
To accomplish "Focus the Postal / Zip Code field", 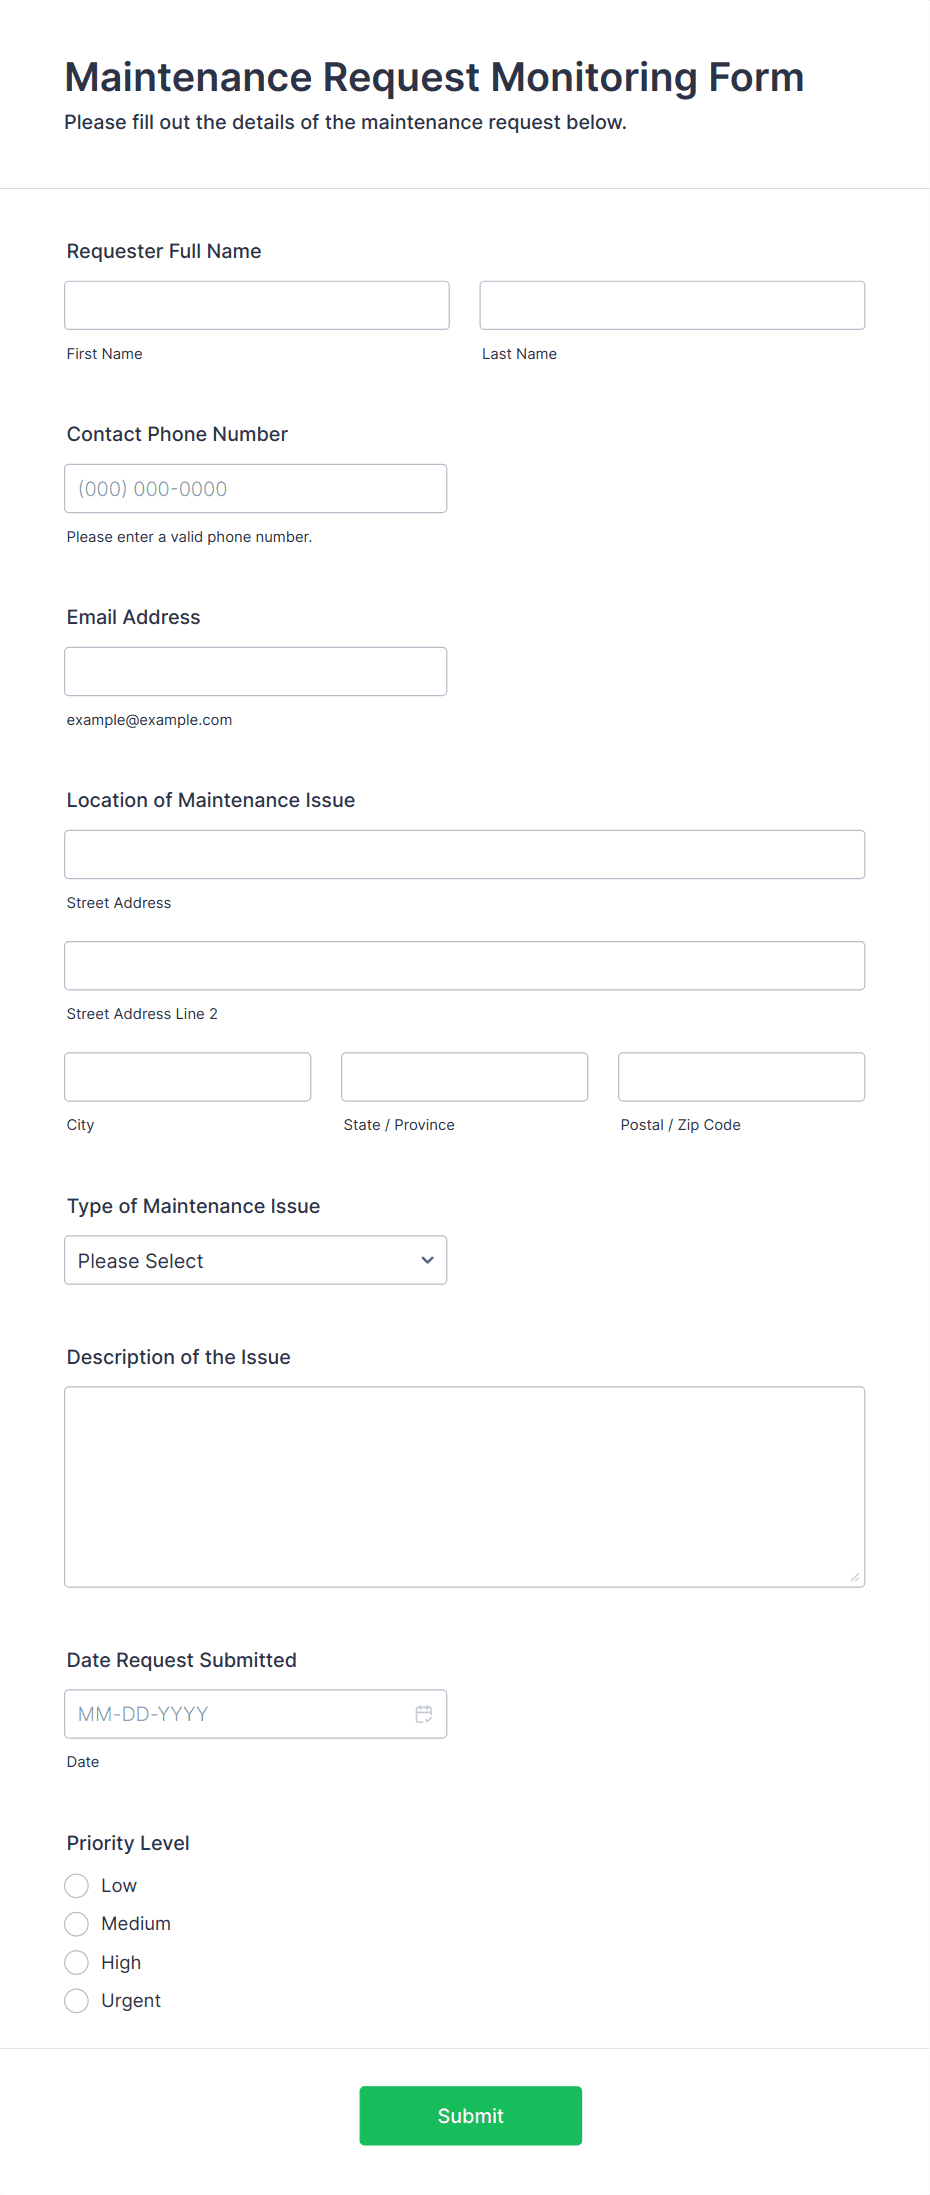I will [x=741, y=1076].
